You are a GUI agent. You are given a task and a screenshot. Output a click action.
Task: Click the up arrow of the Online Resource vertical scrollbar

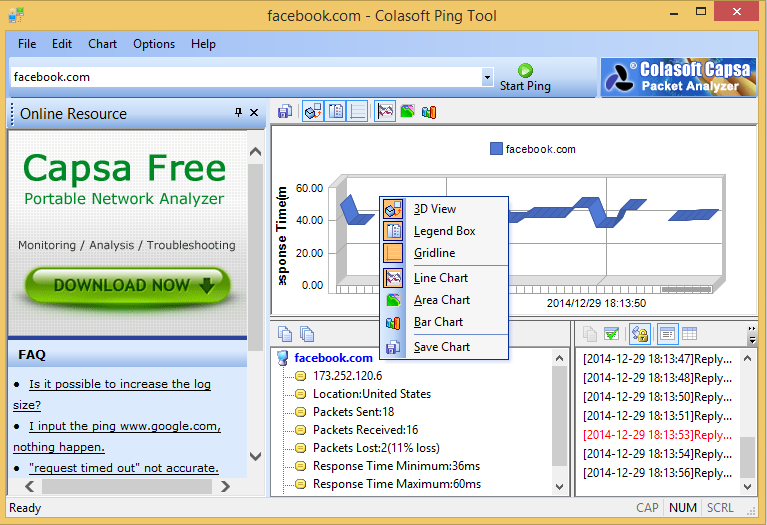[255, 152]
